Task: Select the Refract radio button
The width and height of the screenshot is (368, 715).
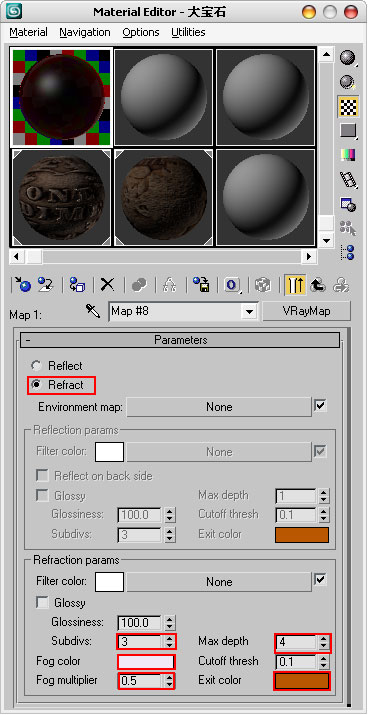Action: click(x=36, y=385)
